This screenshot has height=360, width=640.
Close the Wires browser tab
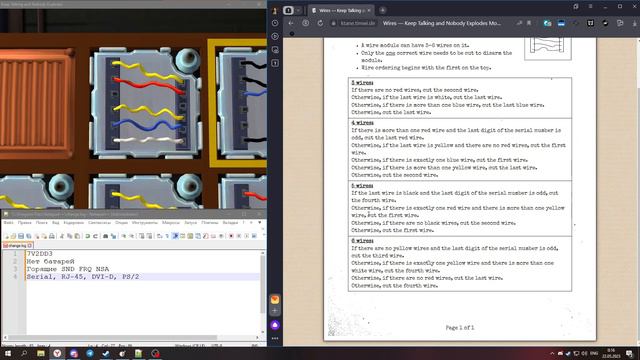click(x=369, y=10)
